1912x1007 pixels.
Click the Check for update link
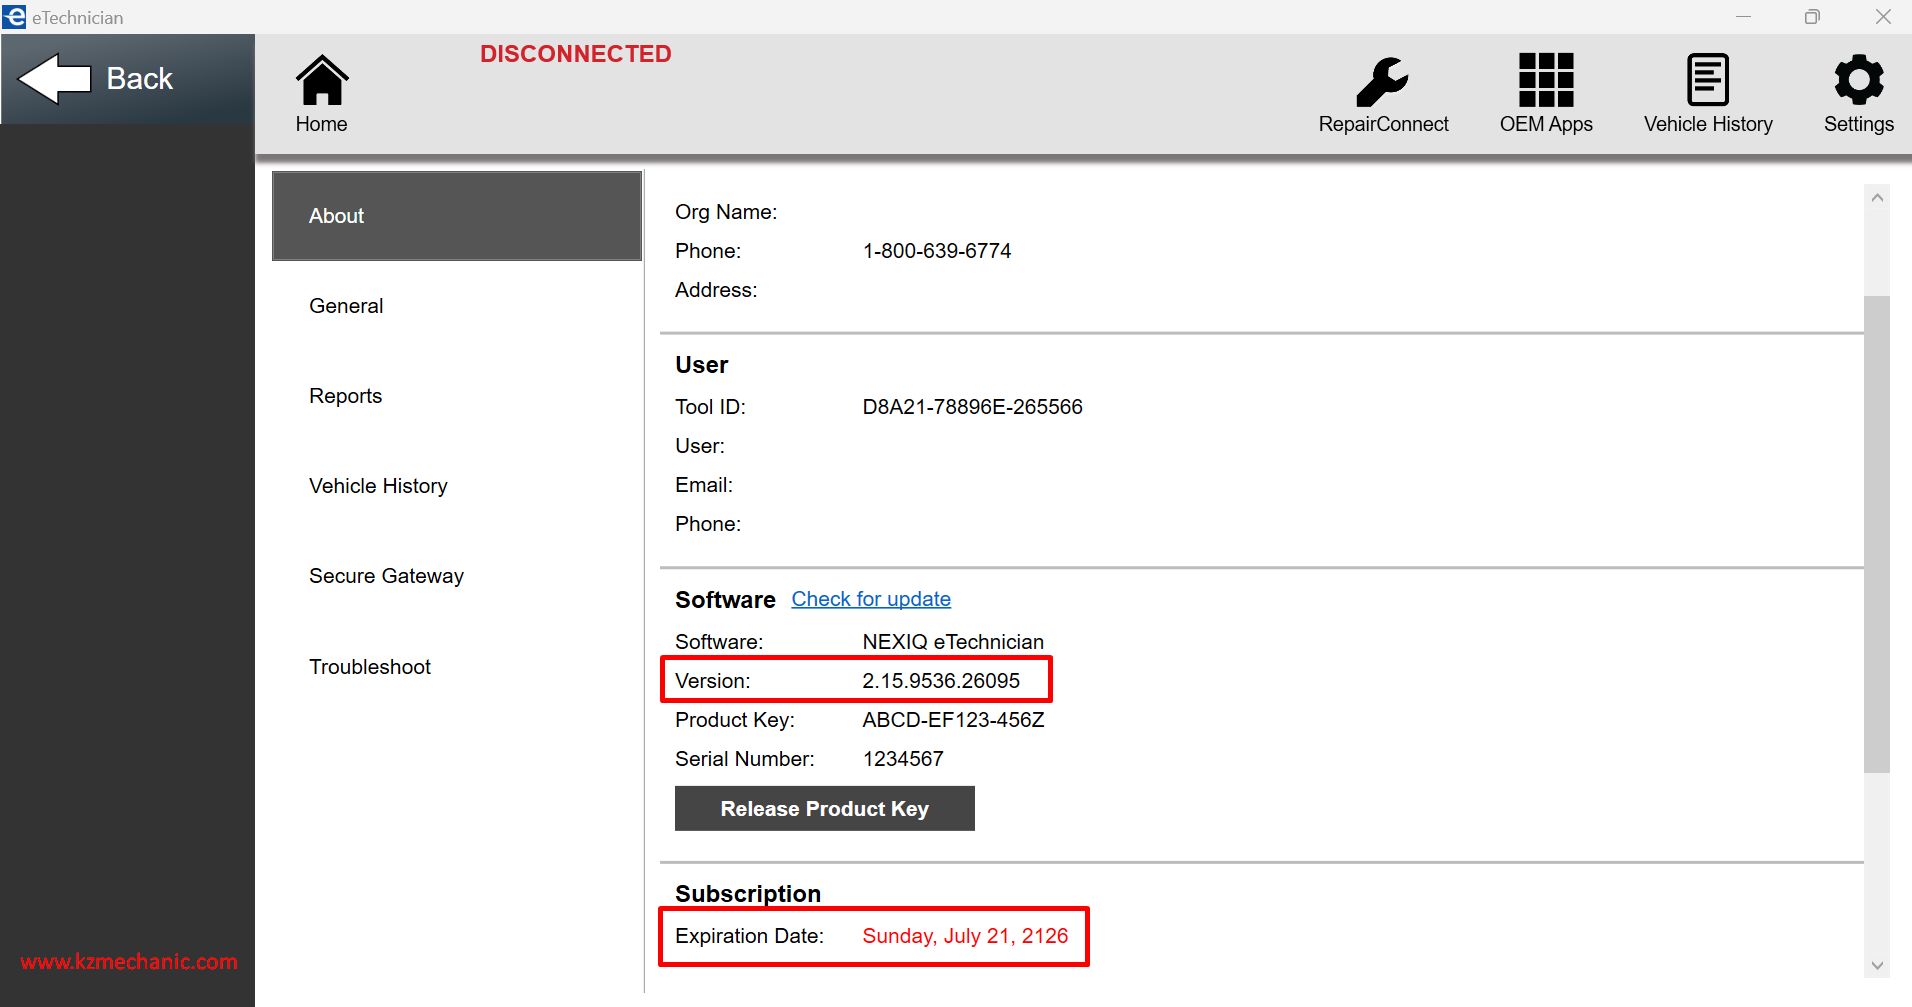pos(871,599)
